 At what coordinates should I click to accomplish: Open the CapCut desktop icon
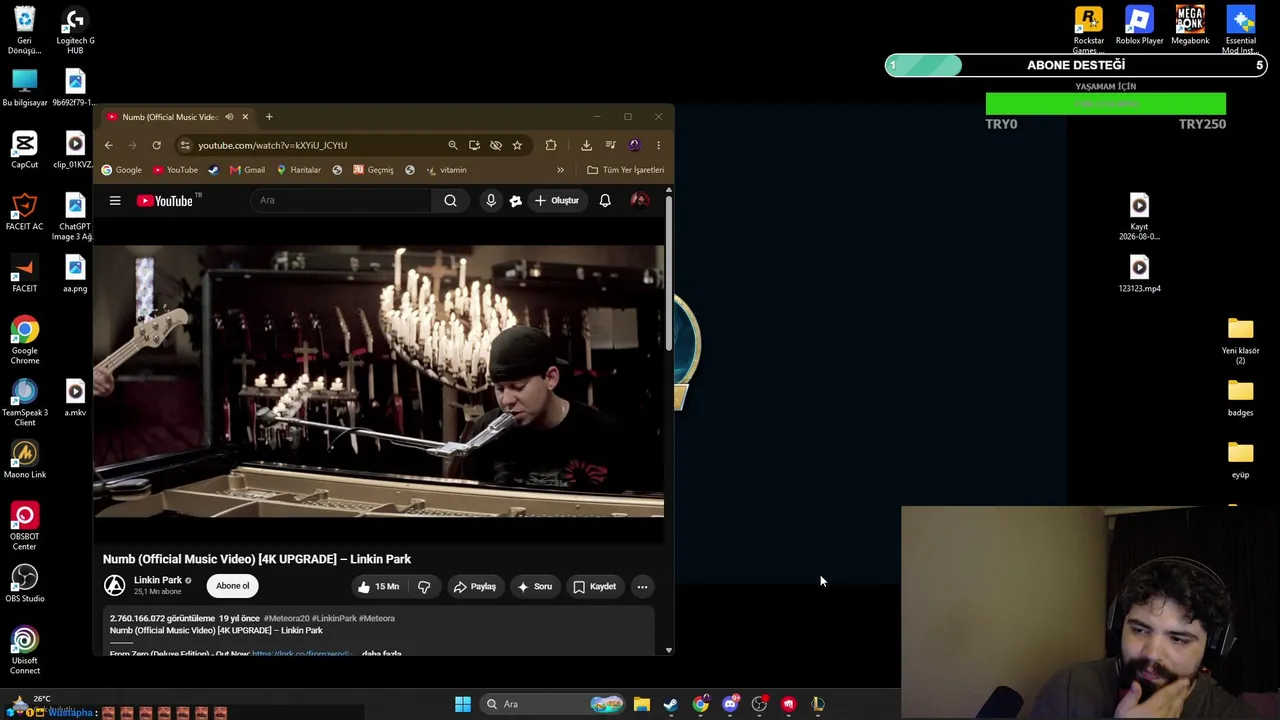point(25,150)
